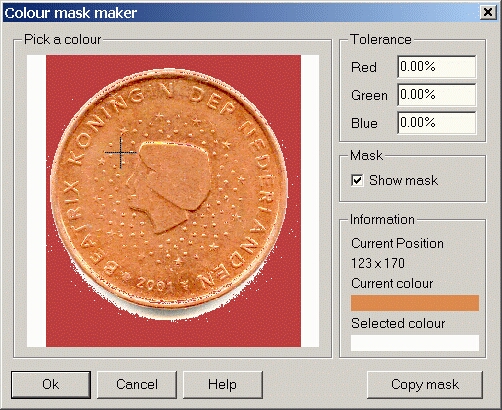Image resolution: width=502 pixels, height=410 pixels.
Task: Click the position value 123 x 170
Action: point(378,263)
